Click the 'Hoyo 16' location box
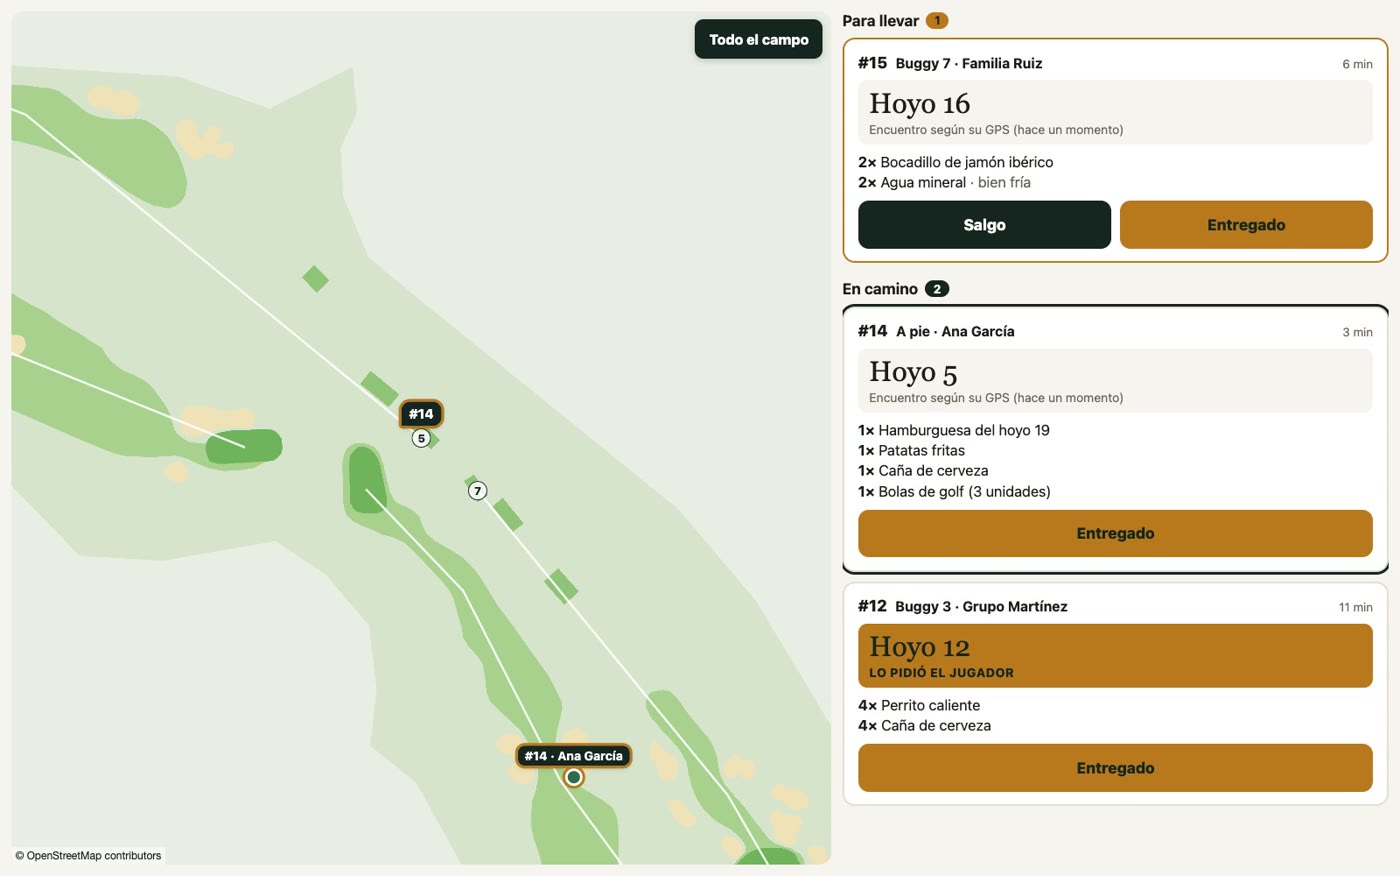Viewport: 1400px width, 876px height. [x=1115, y=112]
